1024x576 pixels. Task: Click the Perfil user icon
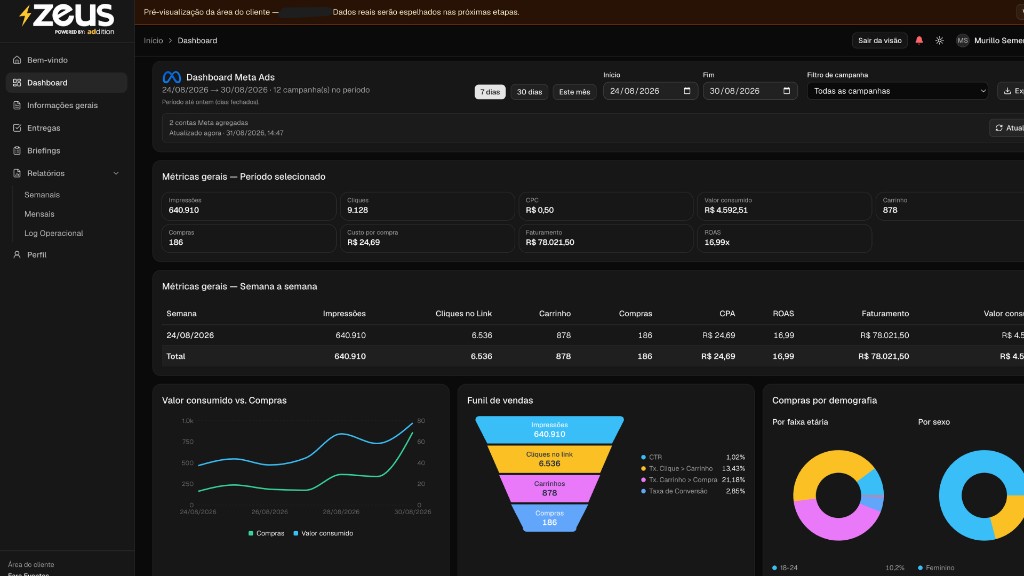[x=17, y=255]
